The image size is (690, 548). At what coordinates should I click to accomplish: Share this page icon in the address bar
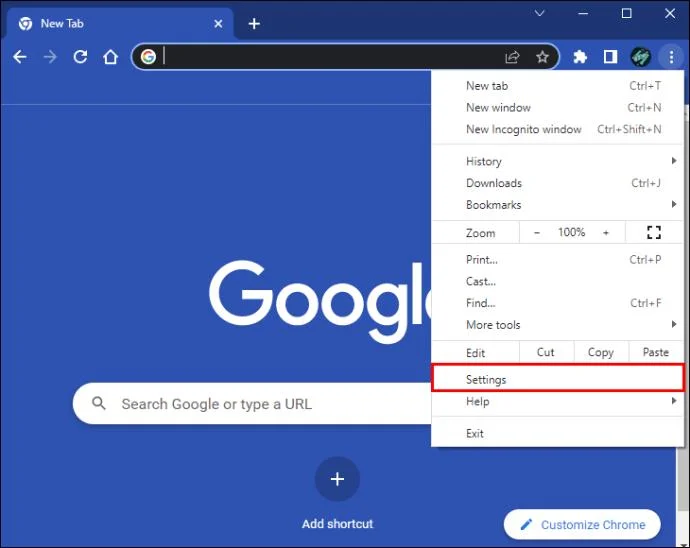pos(512,57)
